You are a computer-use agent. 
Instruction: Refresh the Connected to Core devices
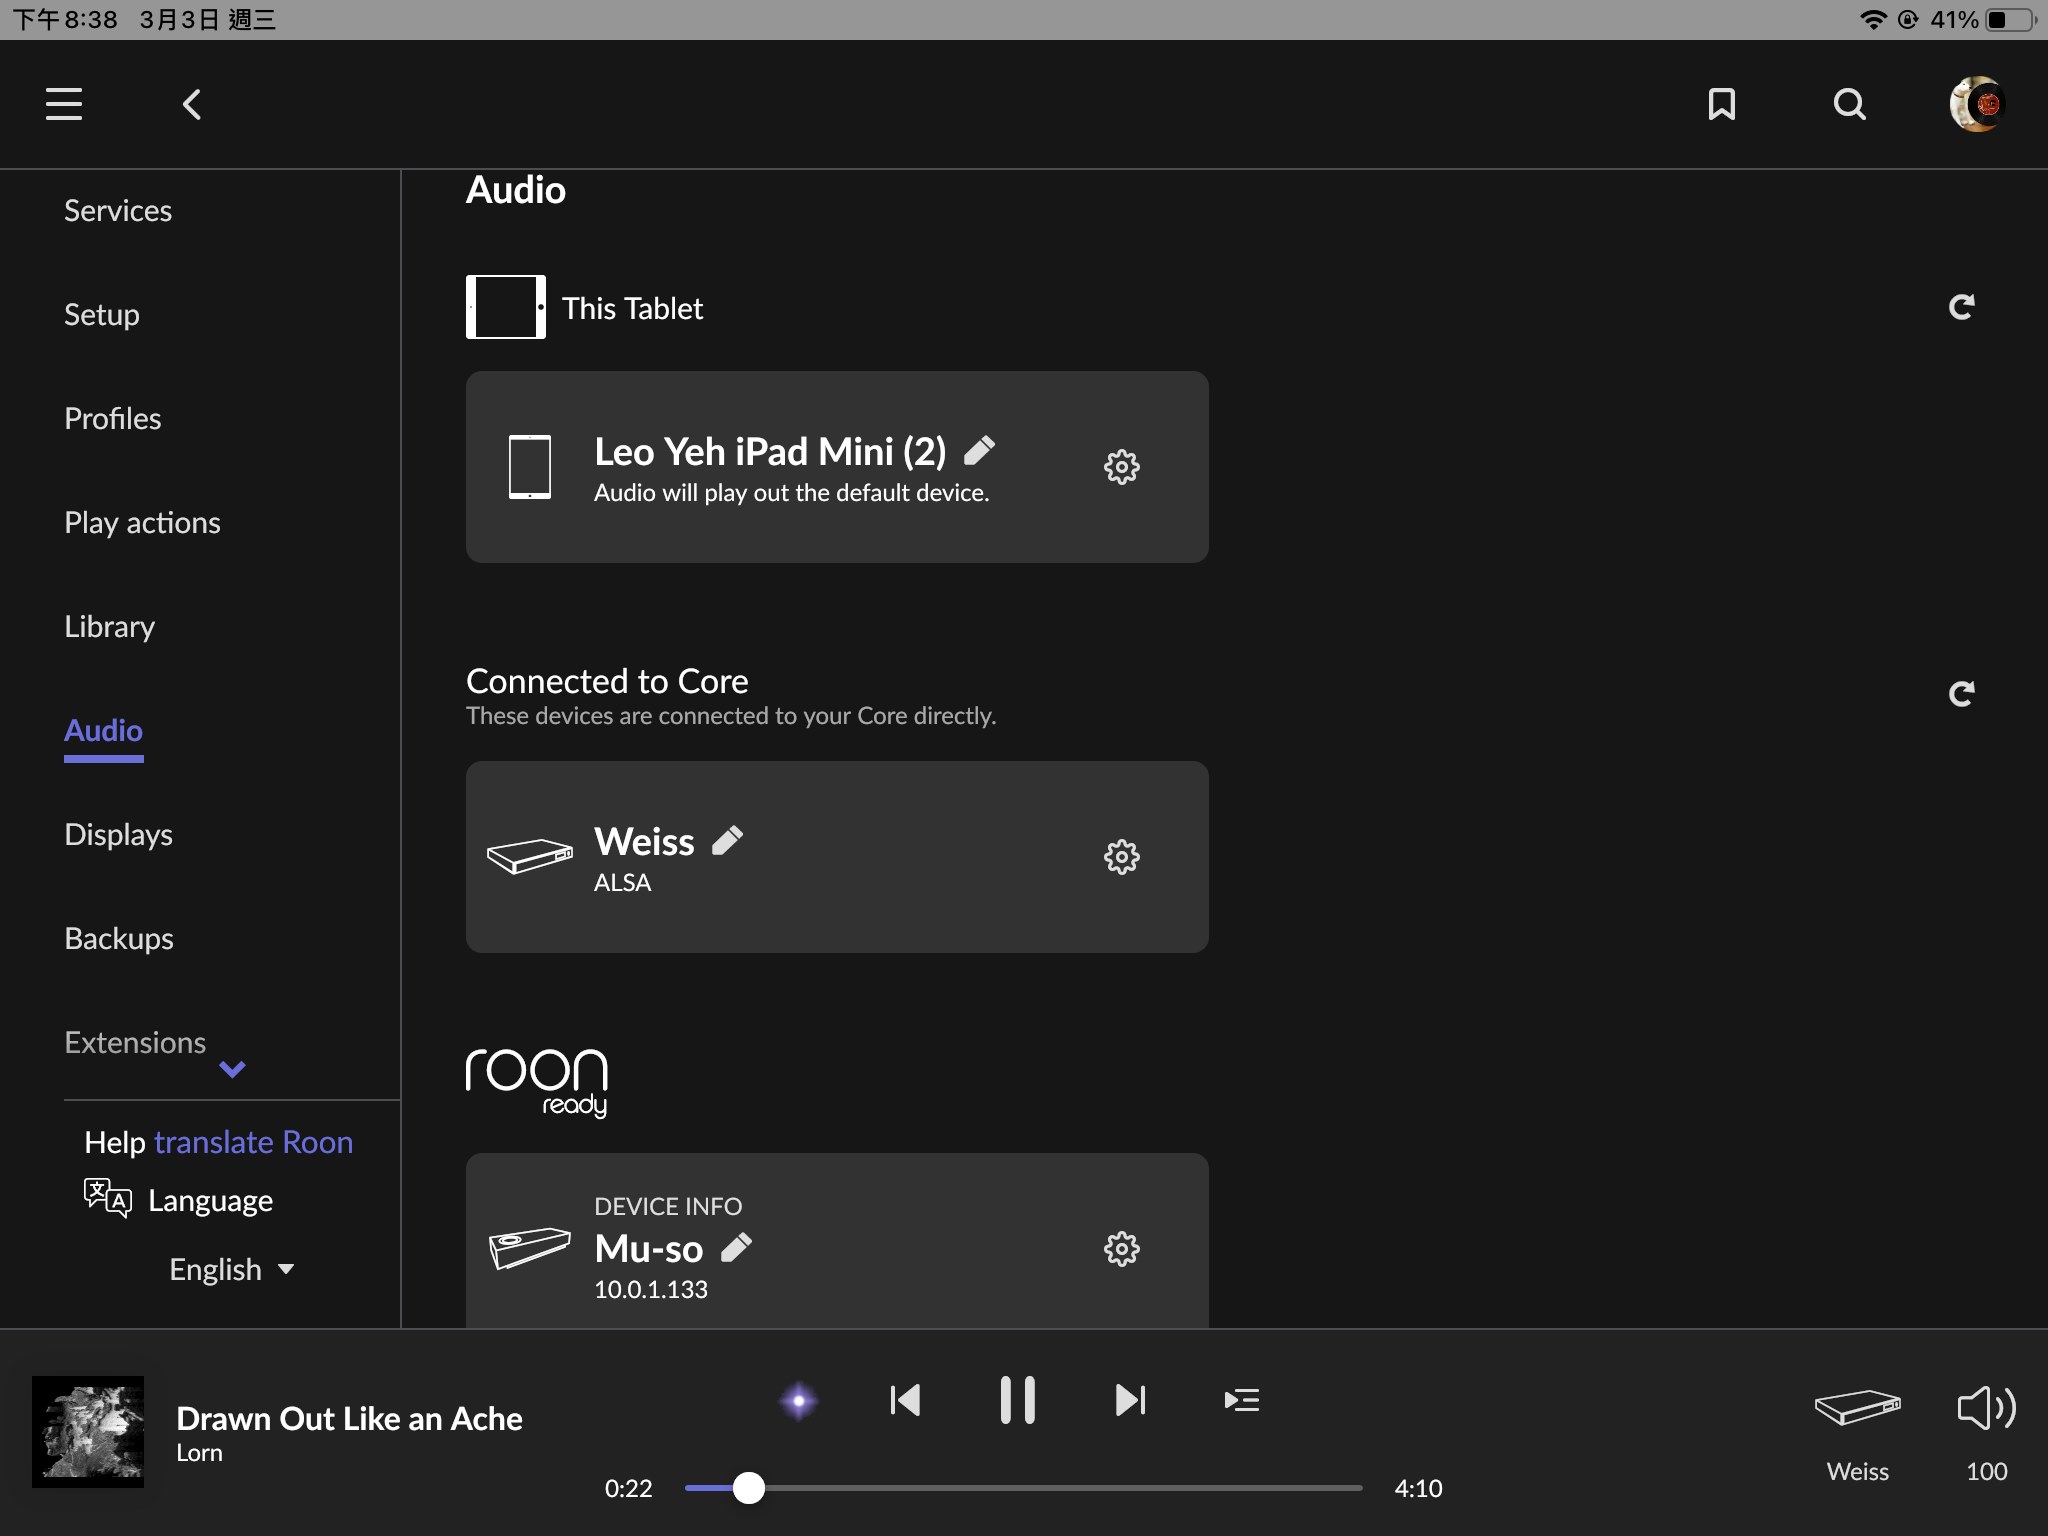coord(1962,693)
